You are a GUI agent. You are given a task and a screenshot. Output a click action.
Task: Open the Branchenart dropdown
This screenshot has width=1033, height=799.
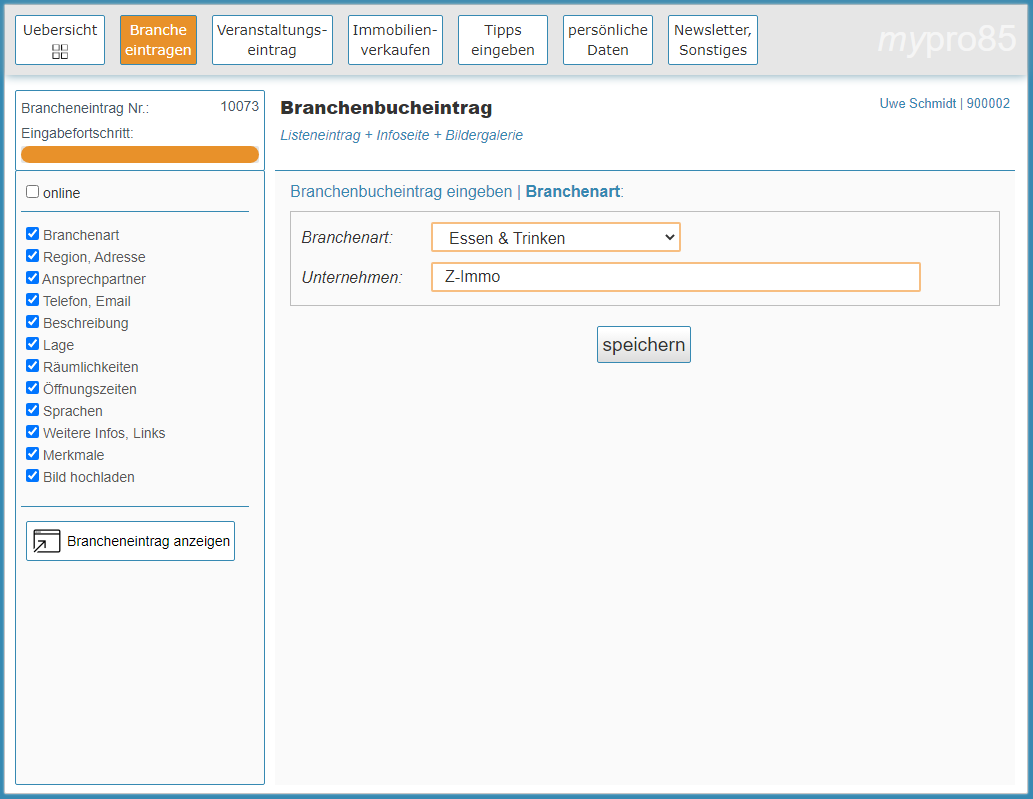coord(555,238)
